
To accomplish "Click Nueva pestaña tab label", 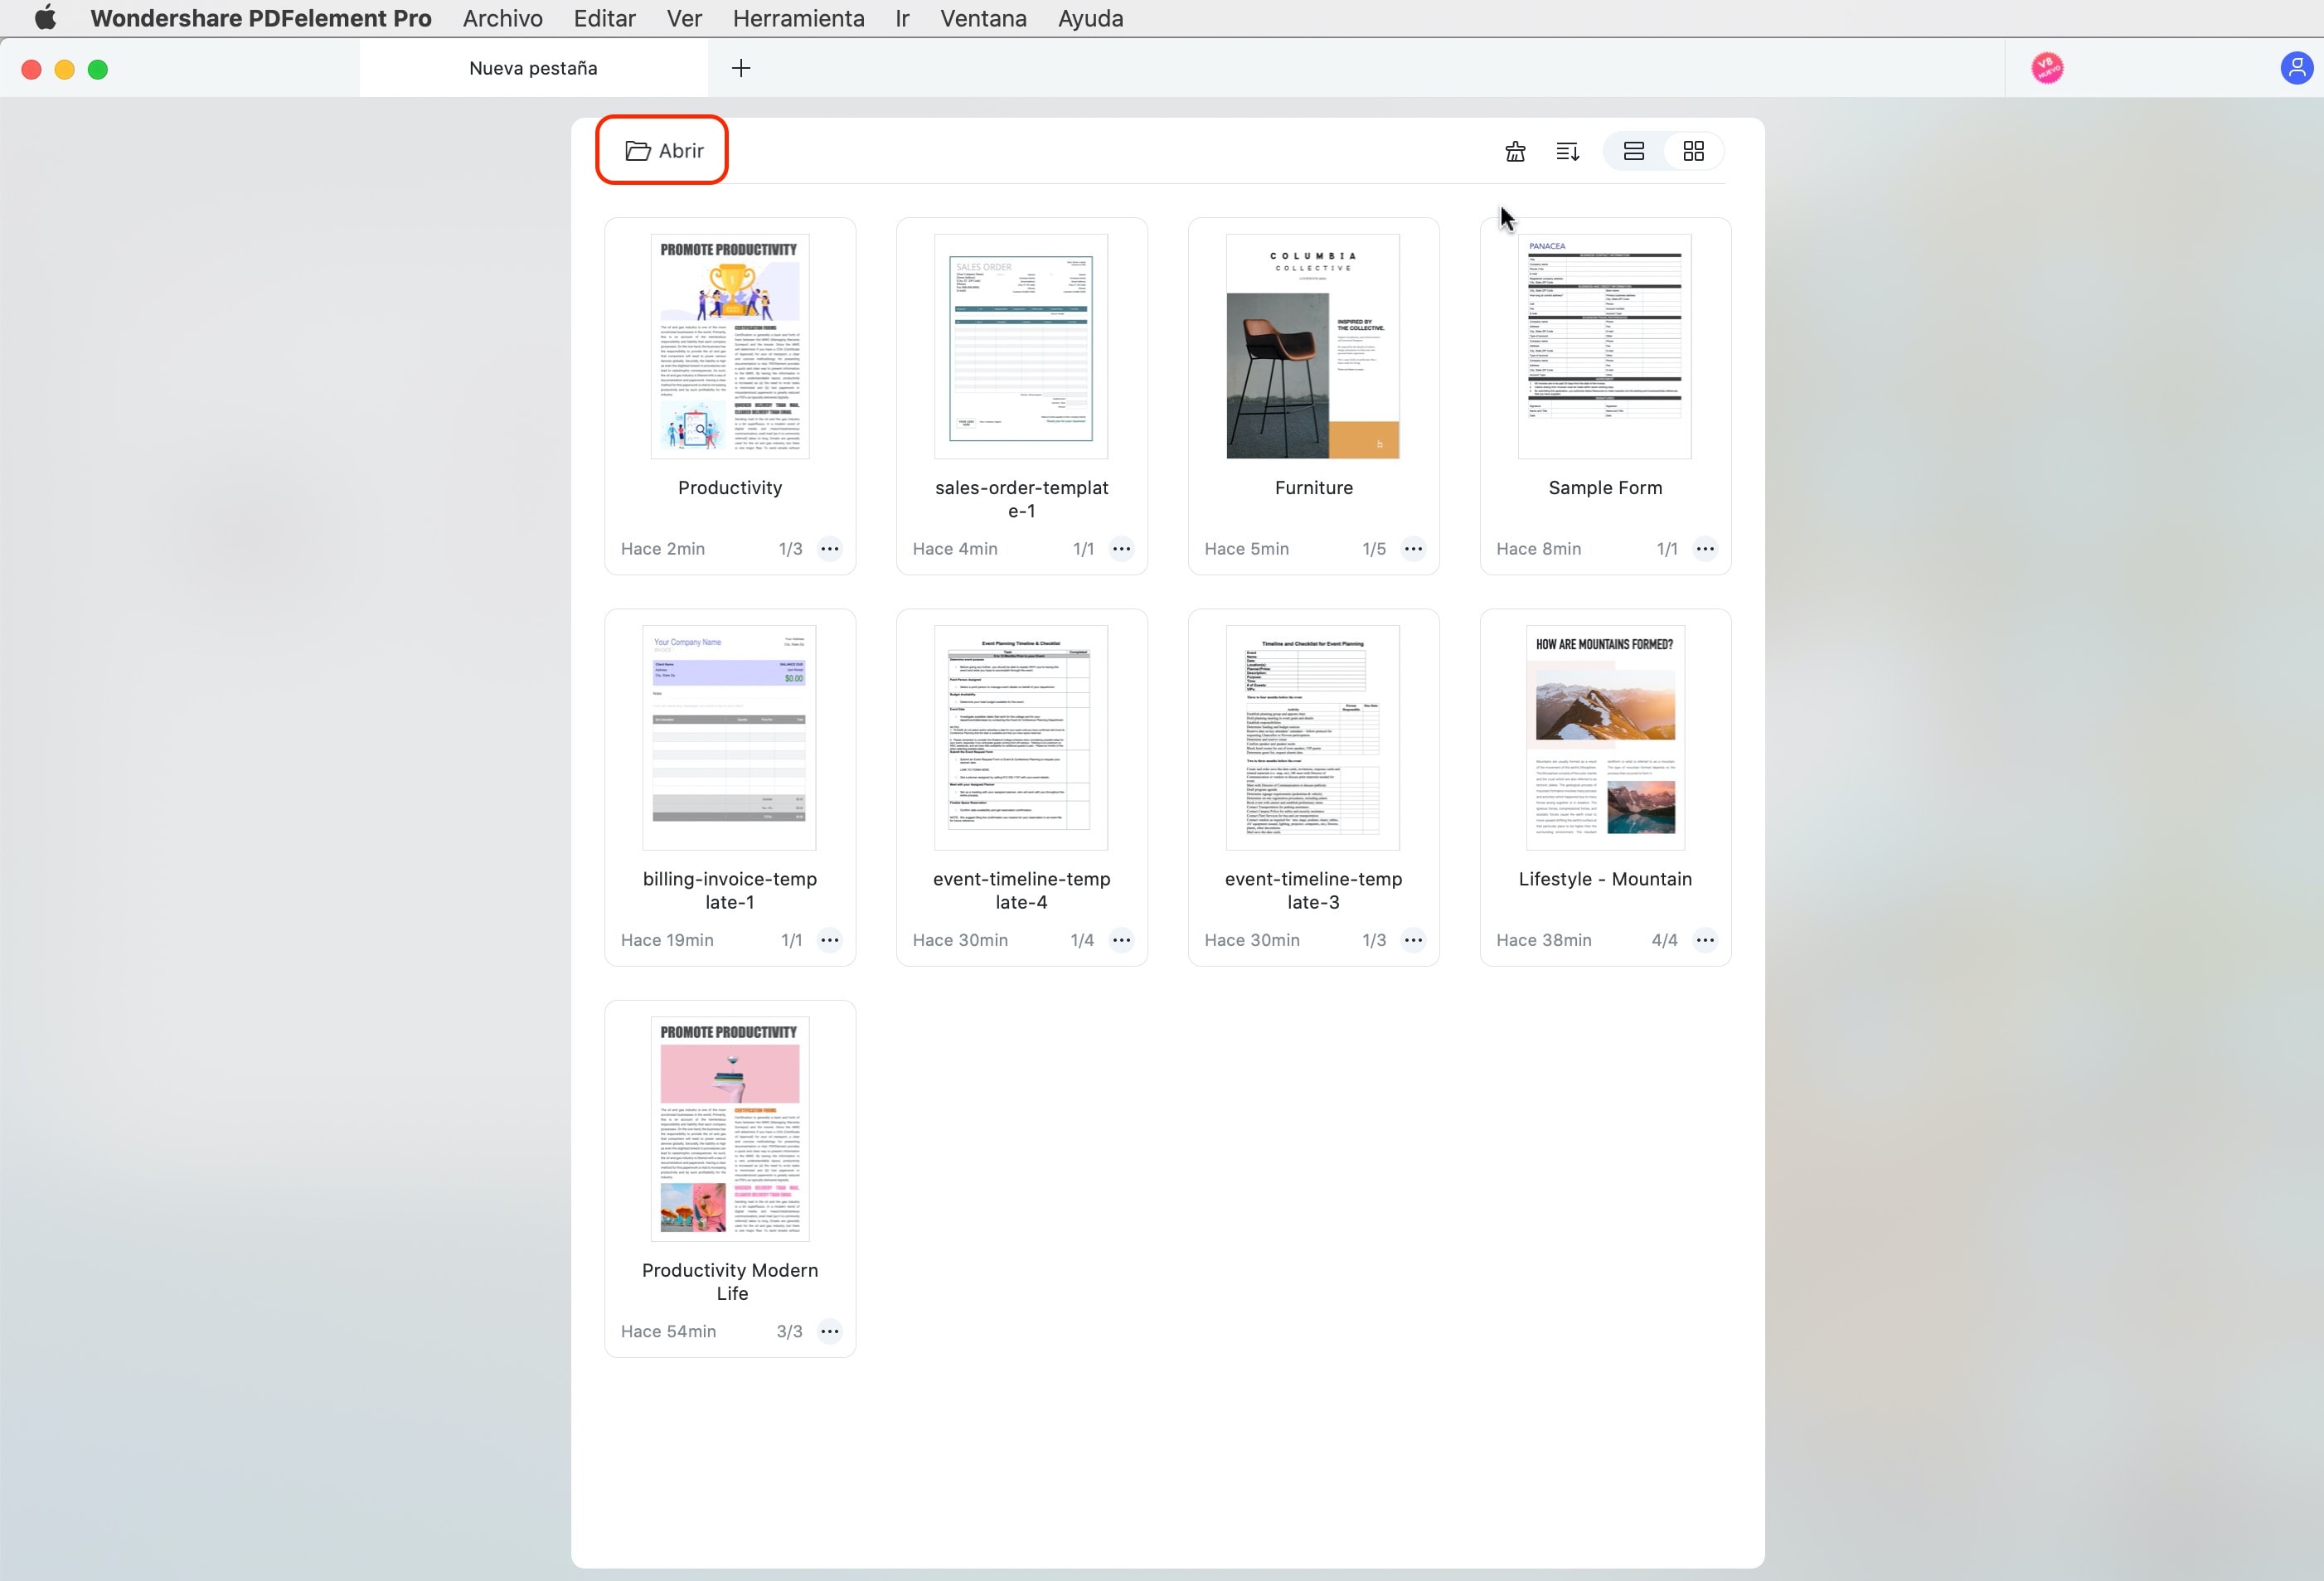I will 533,67.
